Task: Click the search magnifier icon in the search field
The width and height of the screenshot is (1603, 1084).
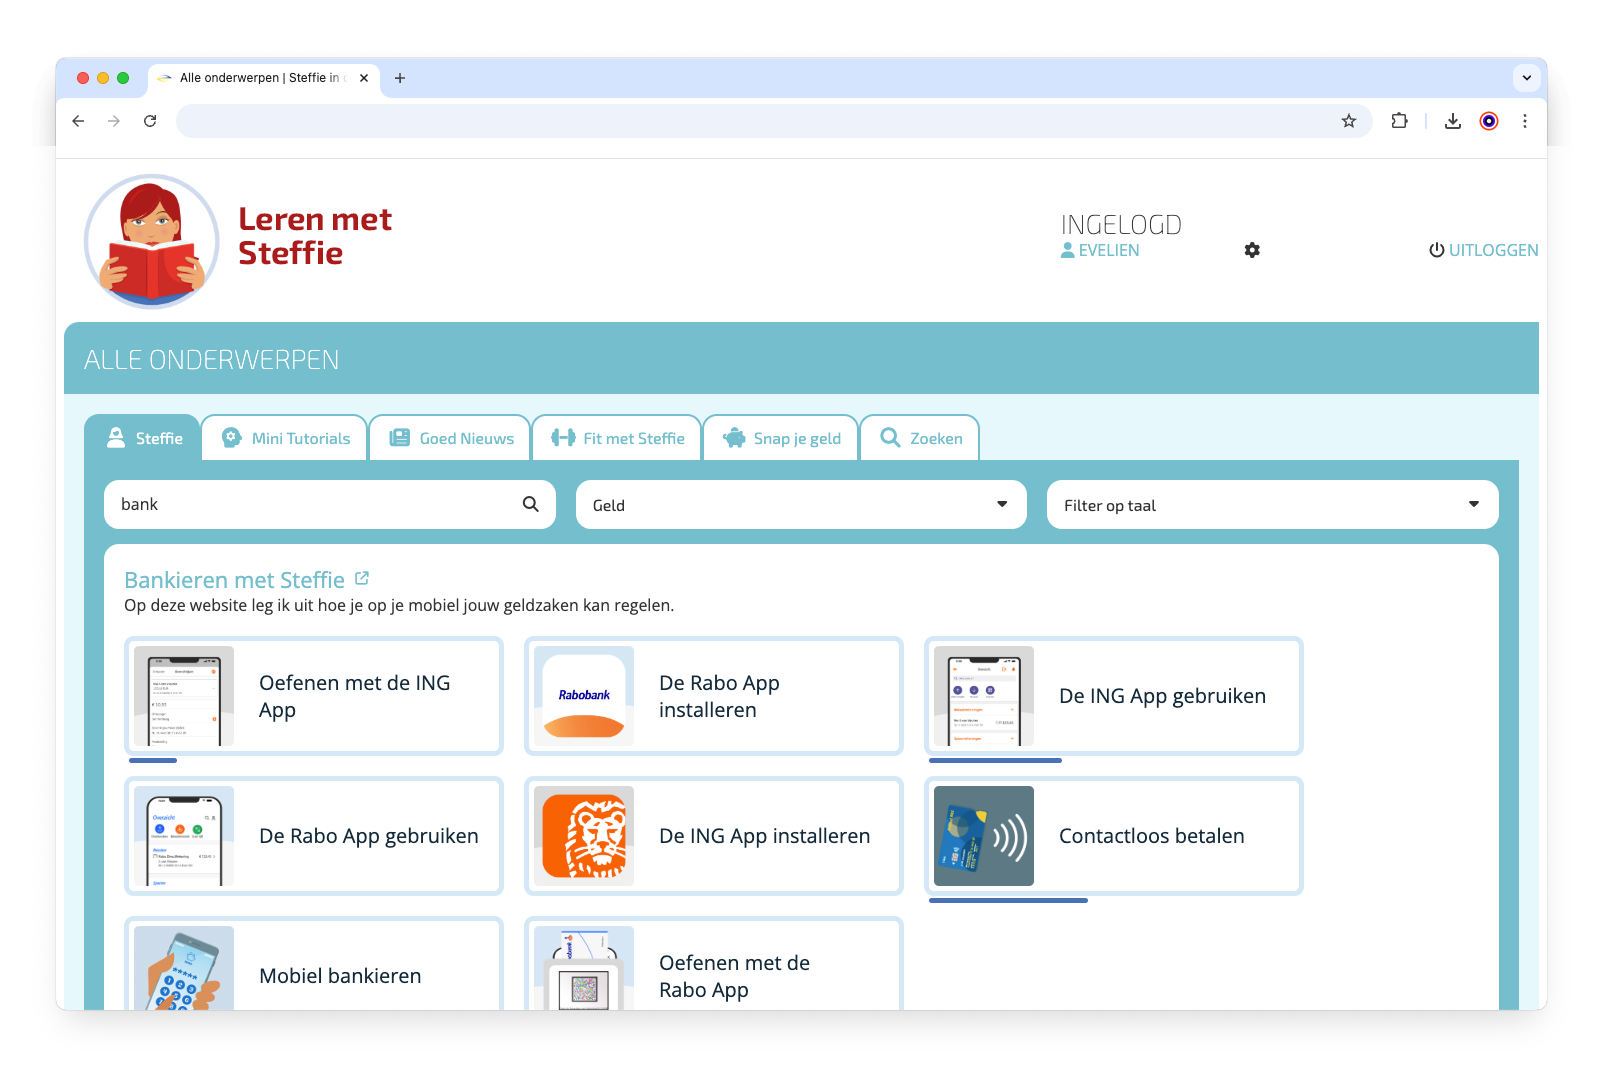Action: click(x=531, y=504)
